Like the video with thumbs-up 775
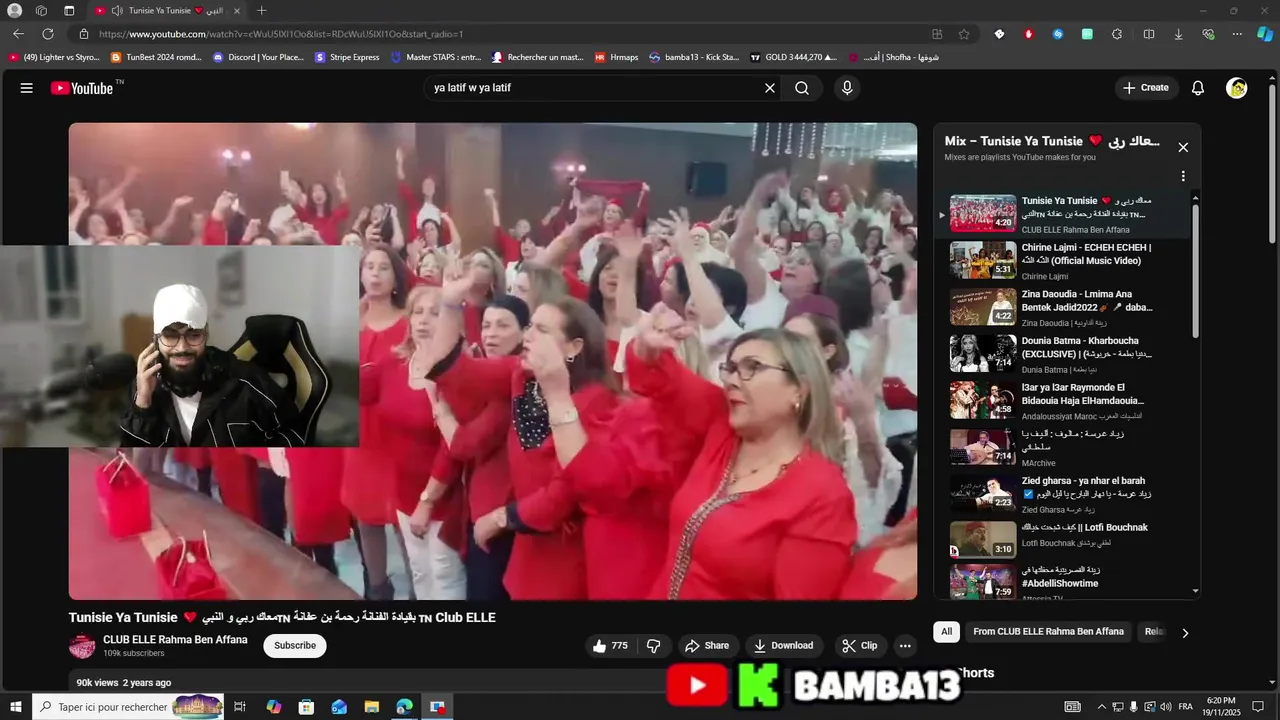1280x720 pixels. tap(610, 646)
